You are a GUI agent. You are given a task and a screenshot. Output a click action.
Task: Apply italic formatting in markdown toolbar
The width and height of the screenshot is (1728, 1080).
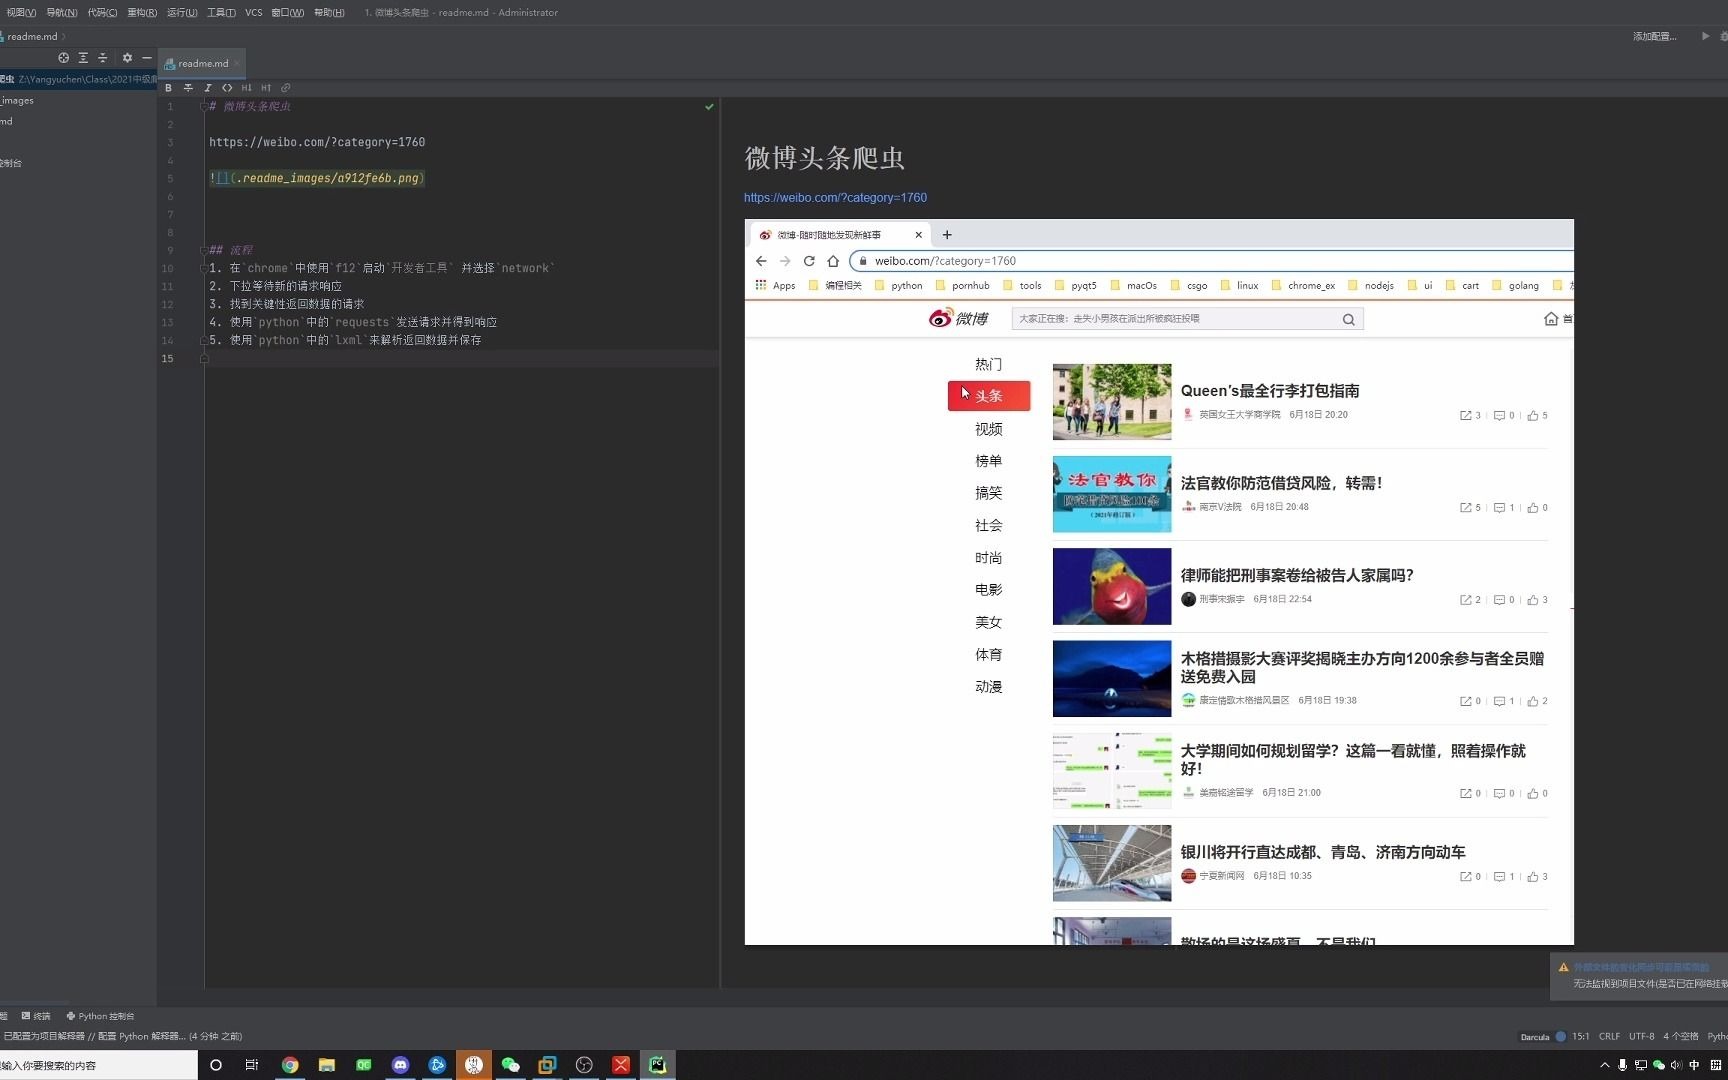pos(207,88)
